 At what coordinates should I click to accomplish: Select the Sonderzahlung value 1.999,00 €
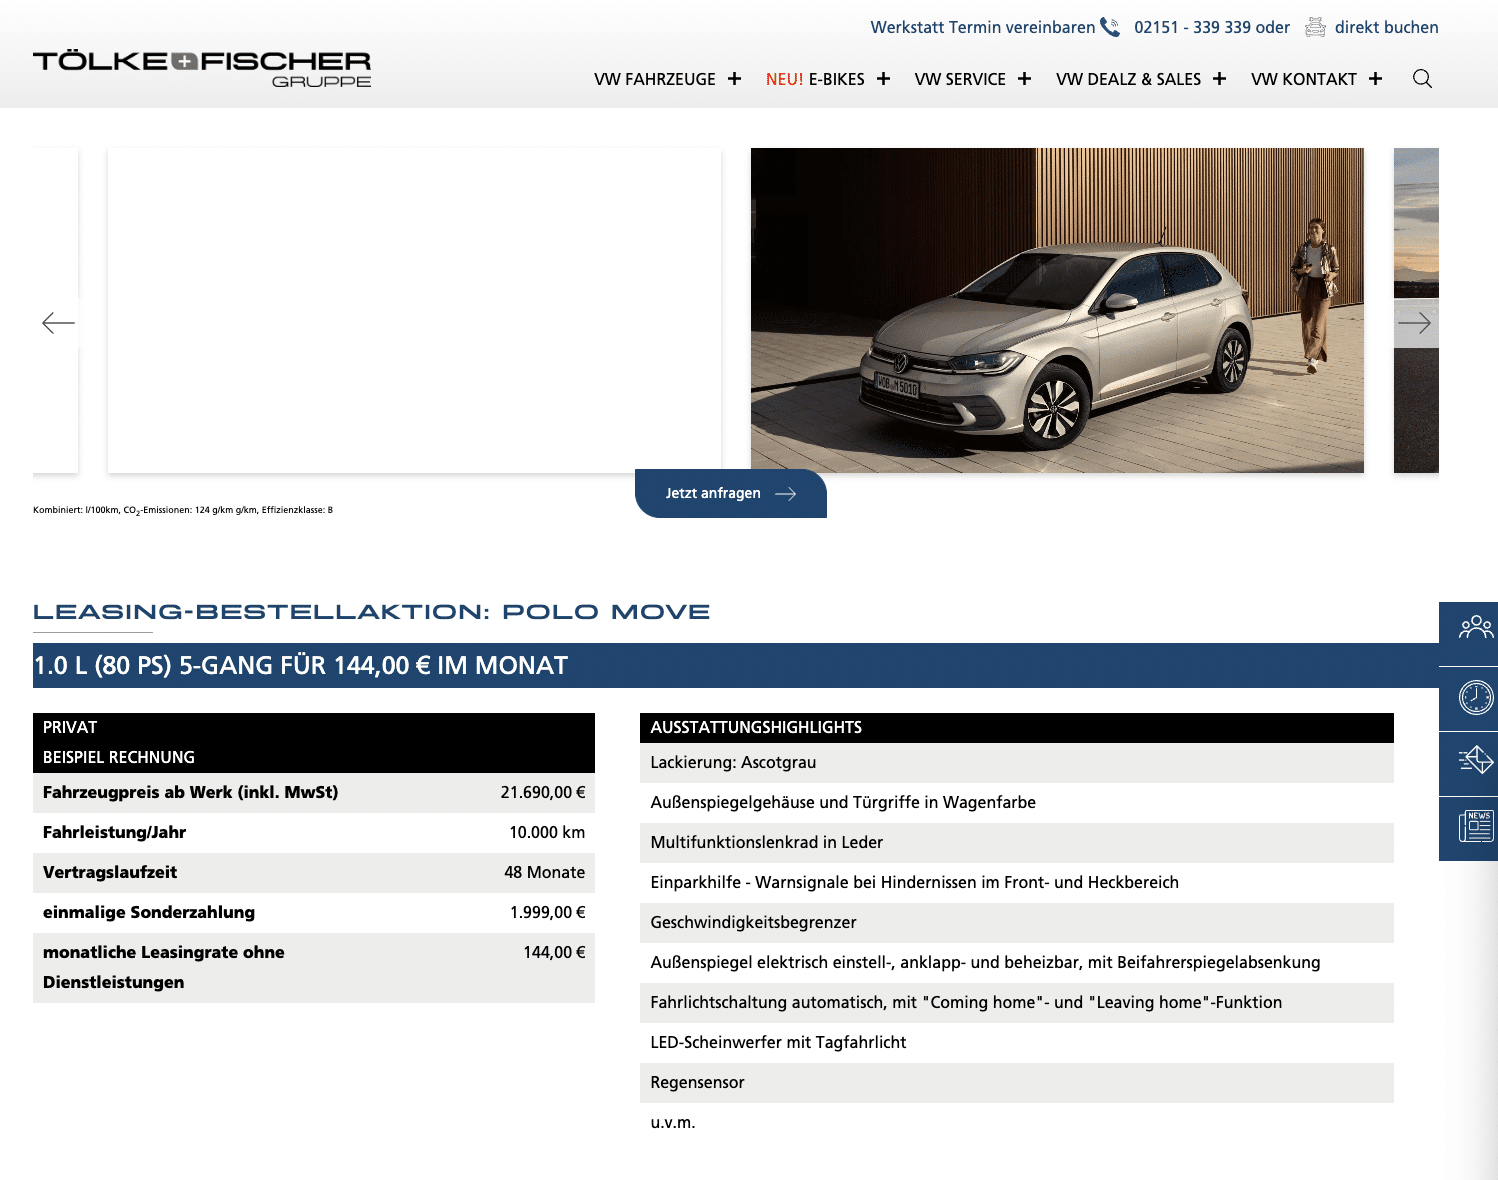point(547,912)
